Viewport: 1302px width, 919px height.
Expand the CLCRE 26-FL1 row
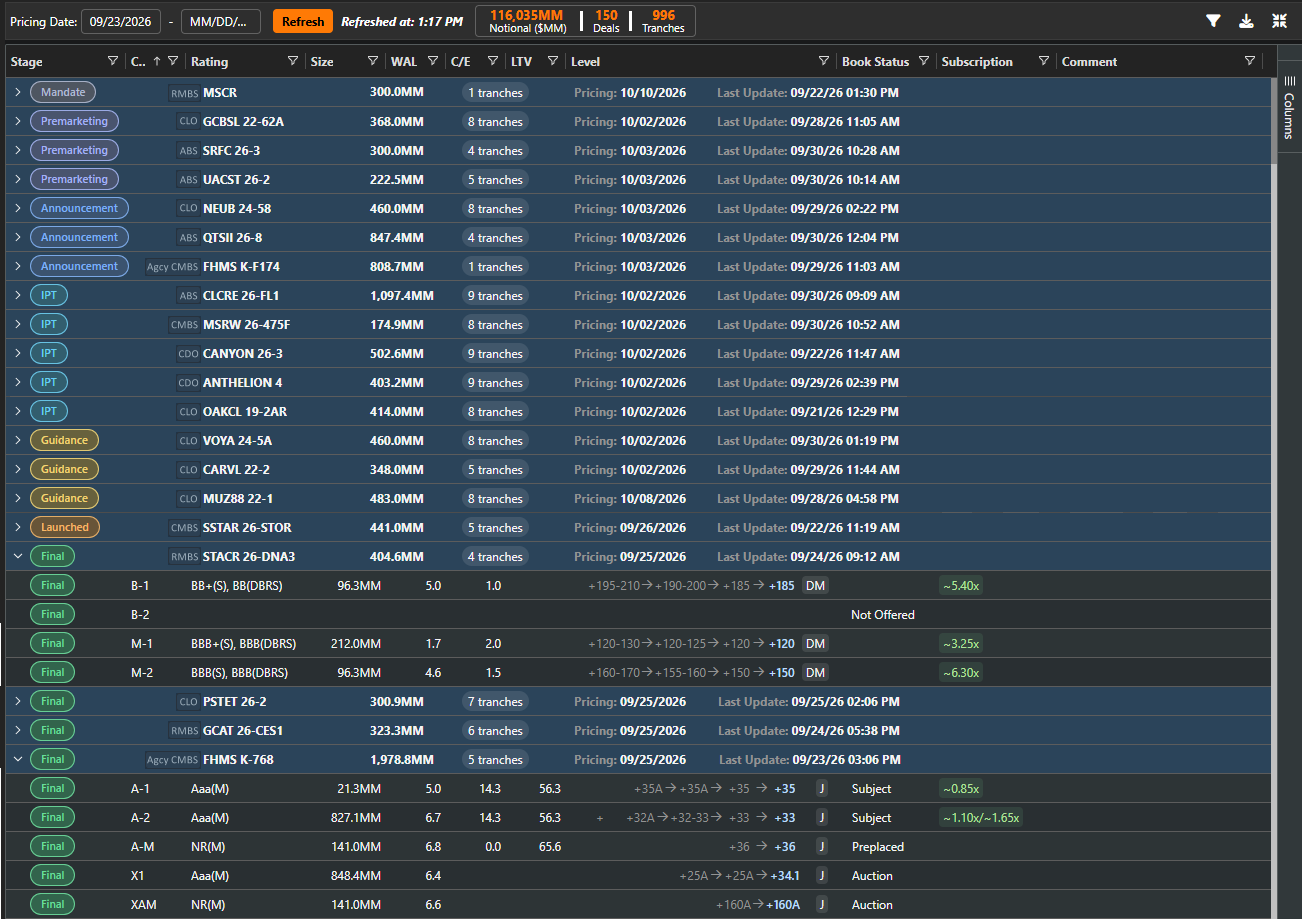coord(18,296)
